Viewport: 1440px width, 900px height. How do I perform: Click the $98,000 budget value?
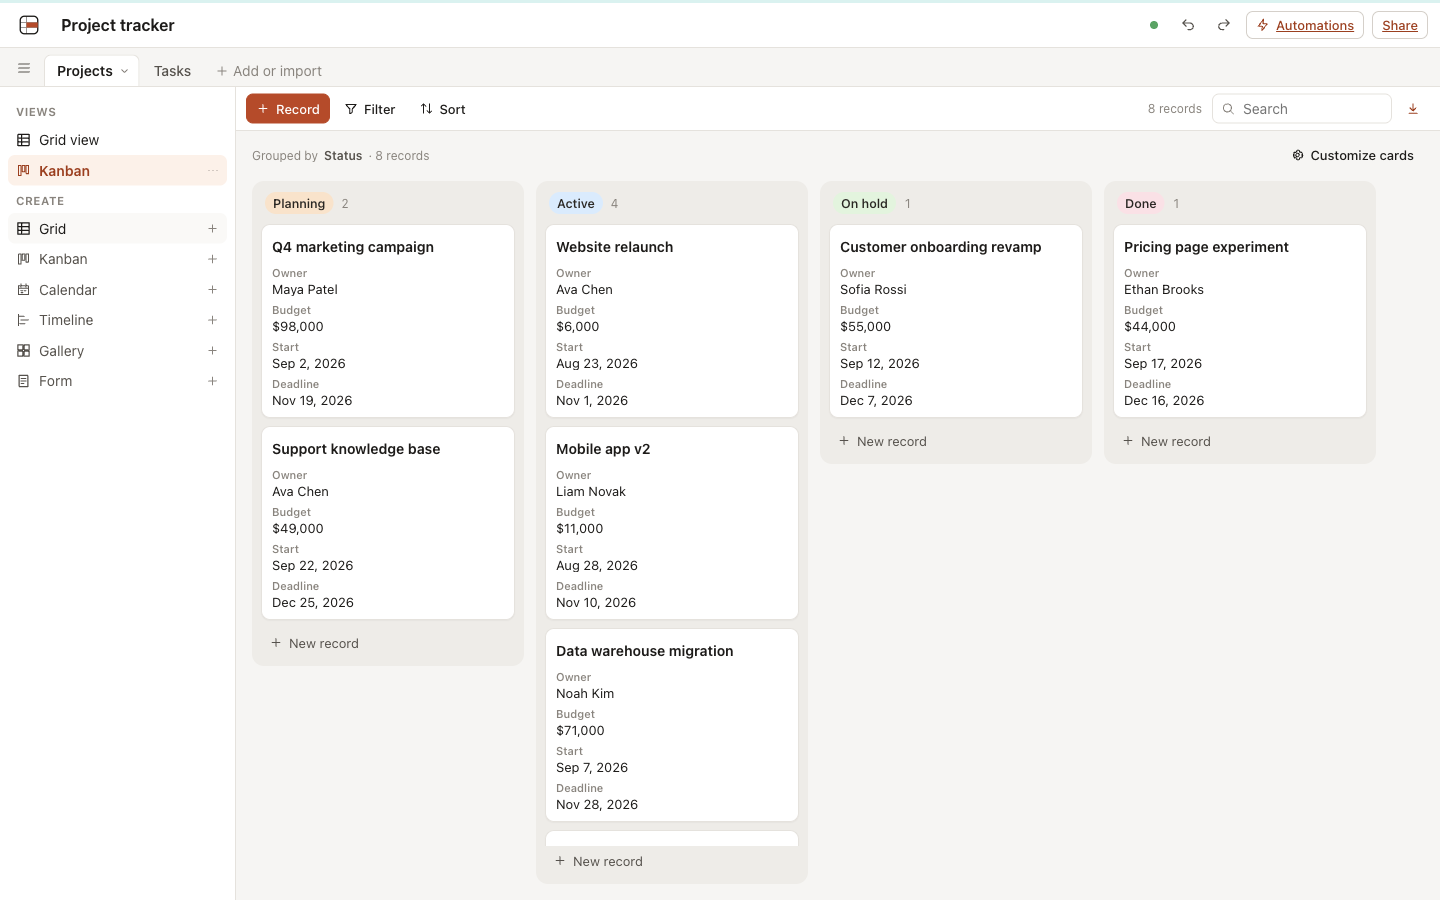298,327
